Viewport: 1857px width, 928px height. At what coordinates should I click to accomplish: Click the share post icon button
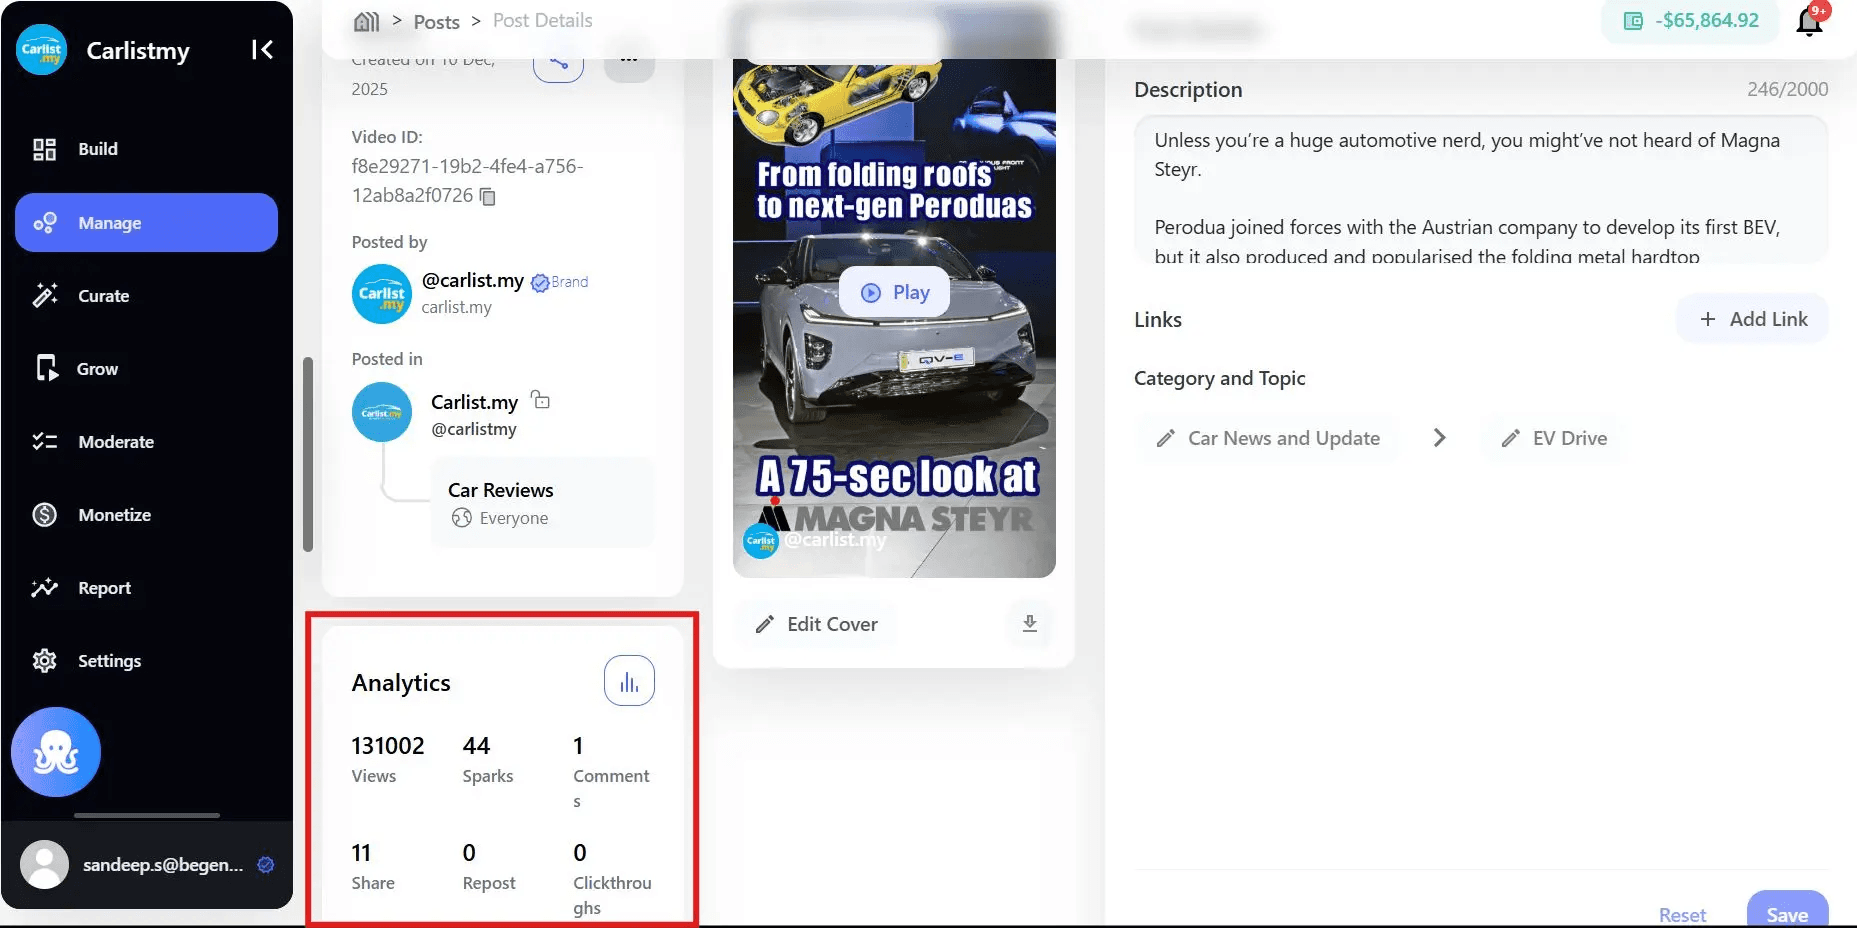[558, 62]
